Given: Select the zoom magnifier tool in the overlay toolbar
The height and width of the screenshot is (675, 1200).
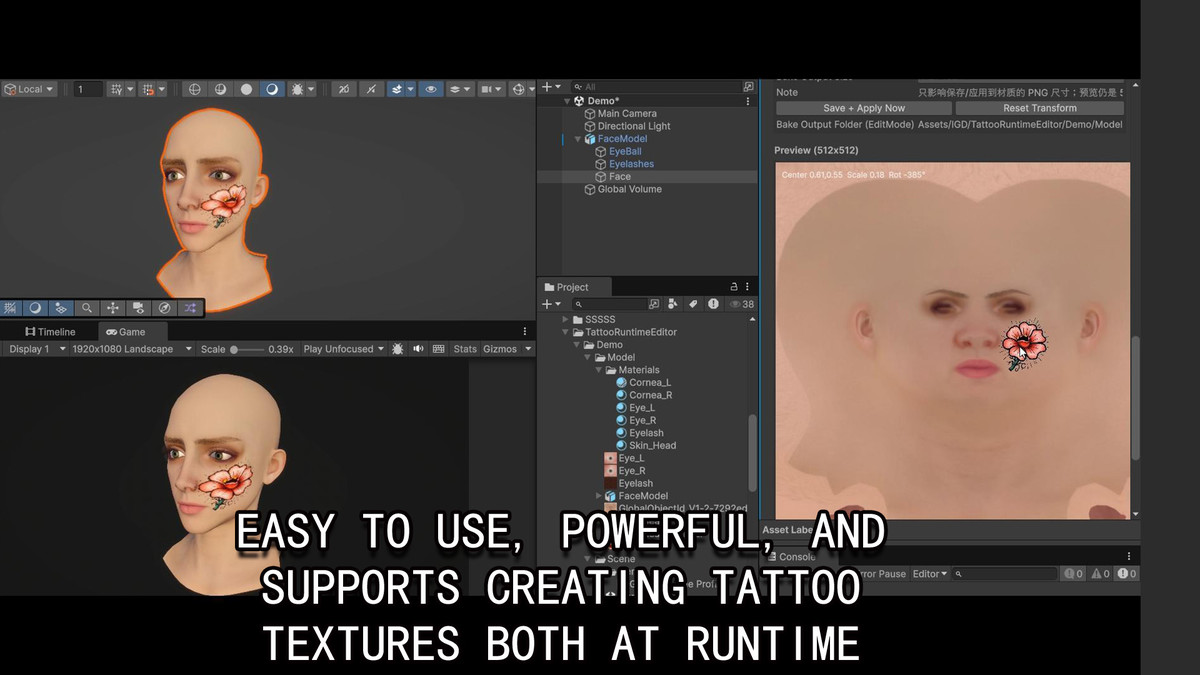Looking at the screenshot, I should tap(87, 308).
